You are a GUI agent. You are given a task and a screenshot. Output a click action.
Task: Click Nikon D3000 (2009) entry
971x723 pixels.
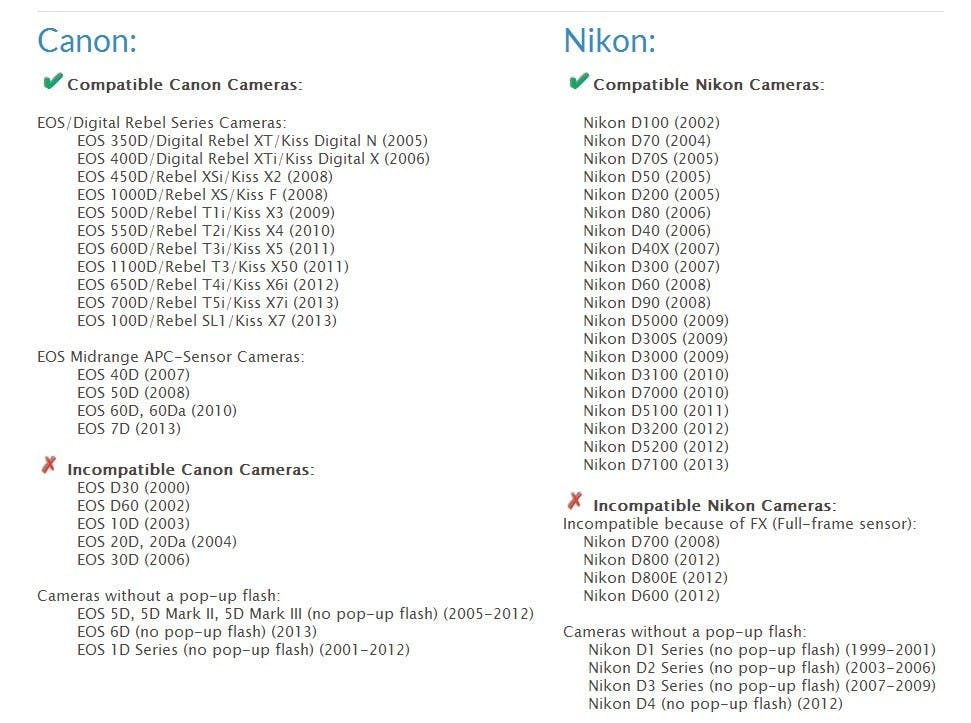[656, 356]
